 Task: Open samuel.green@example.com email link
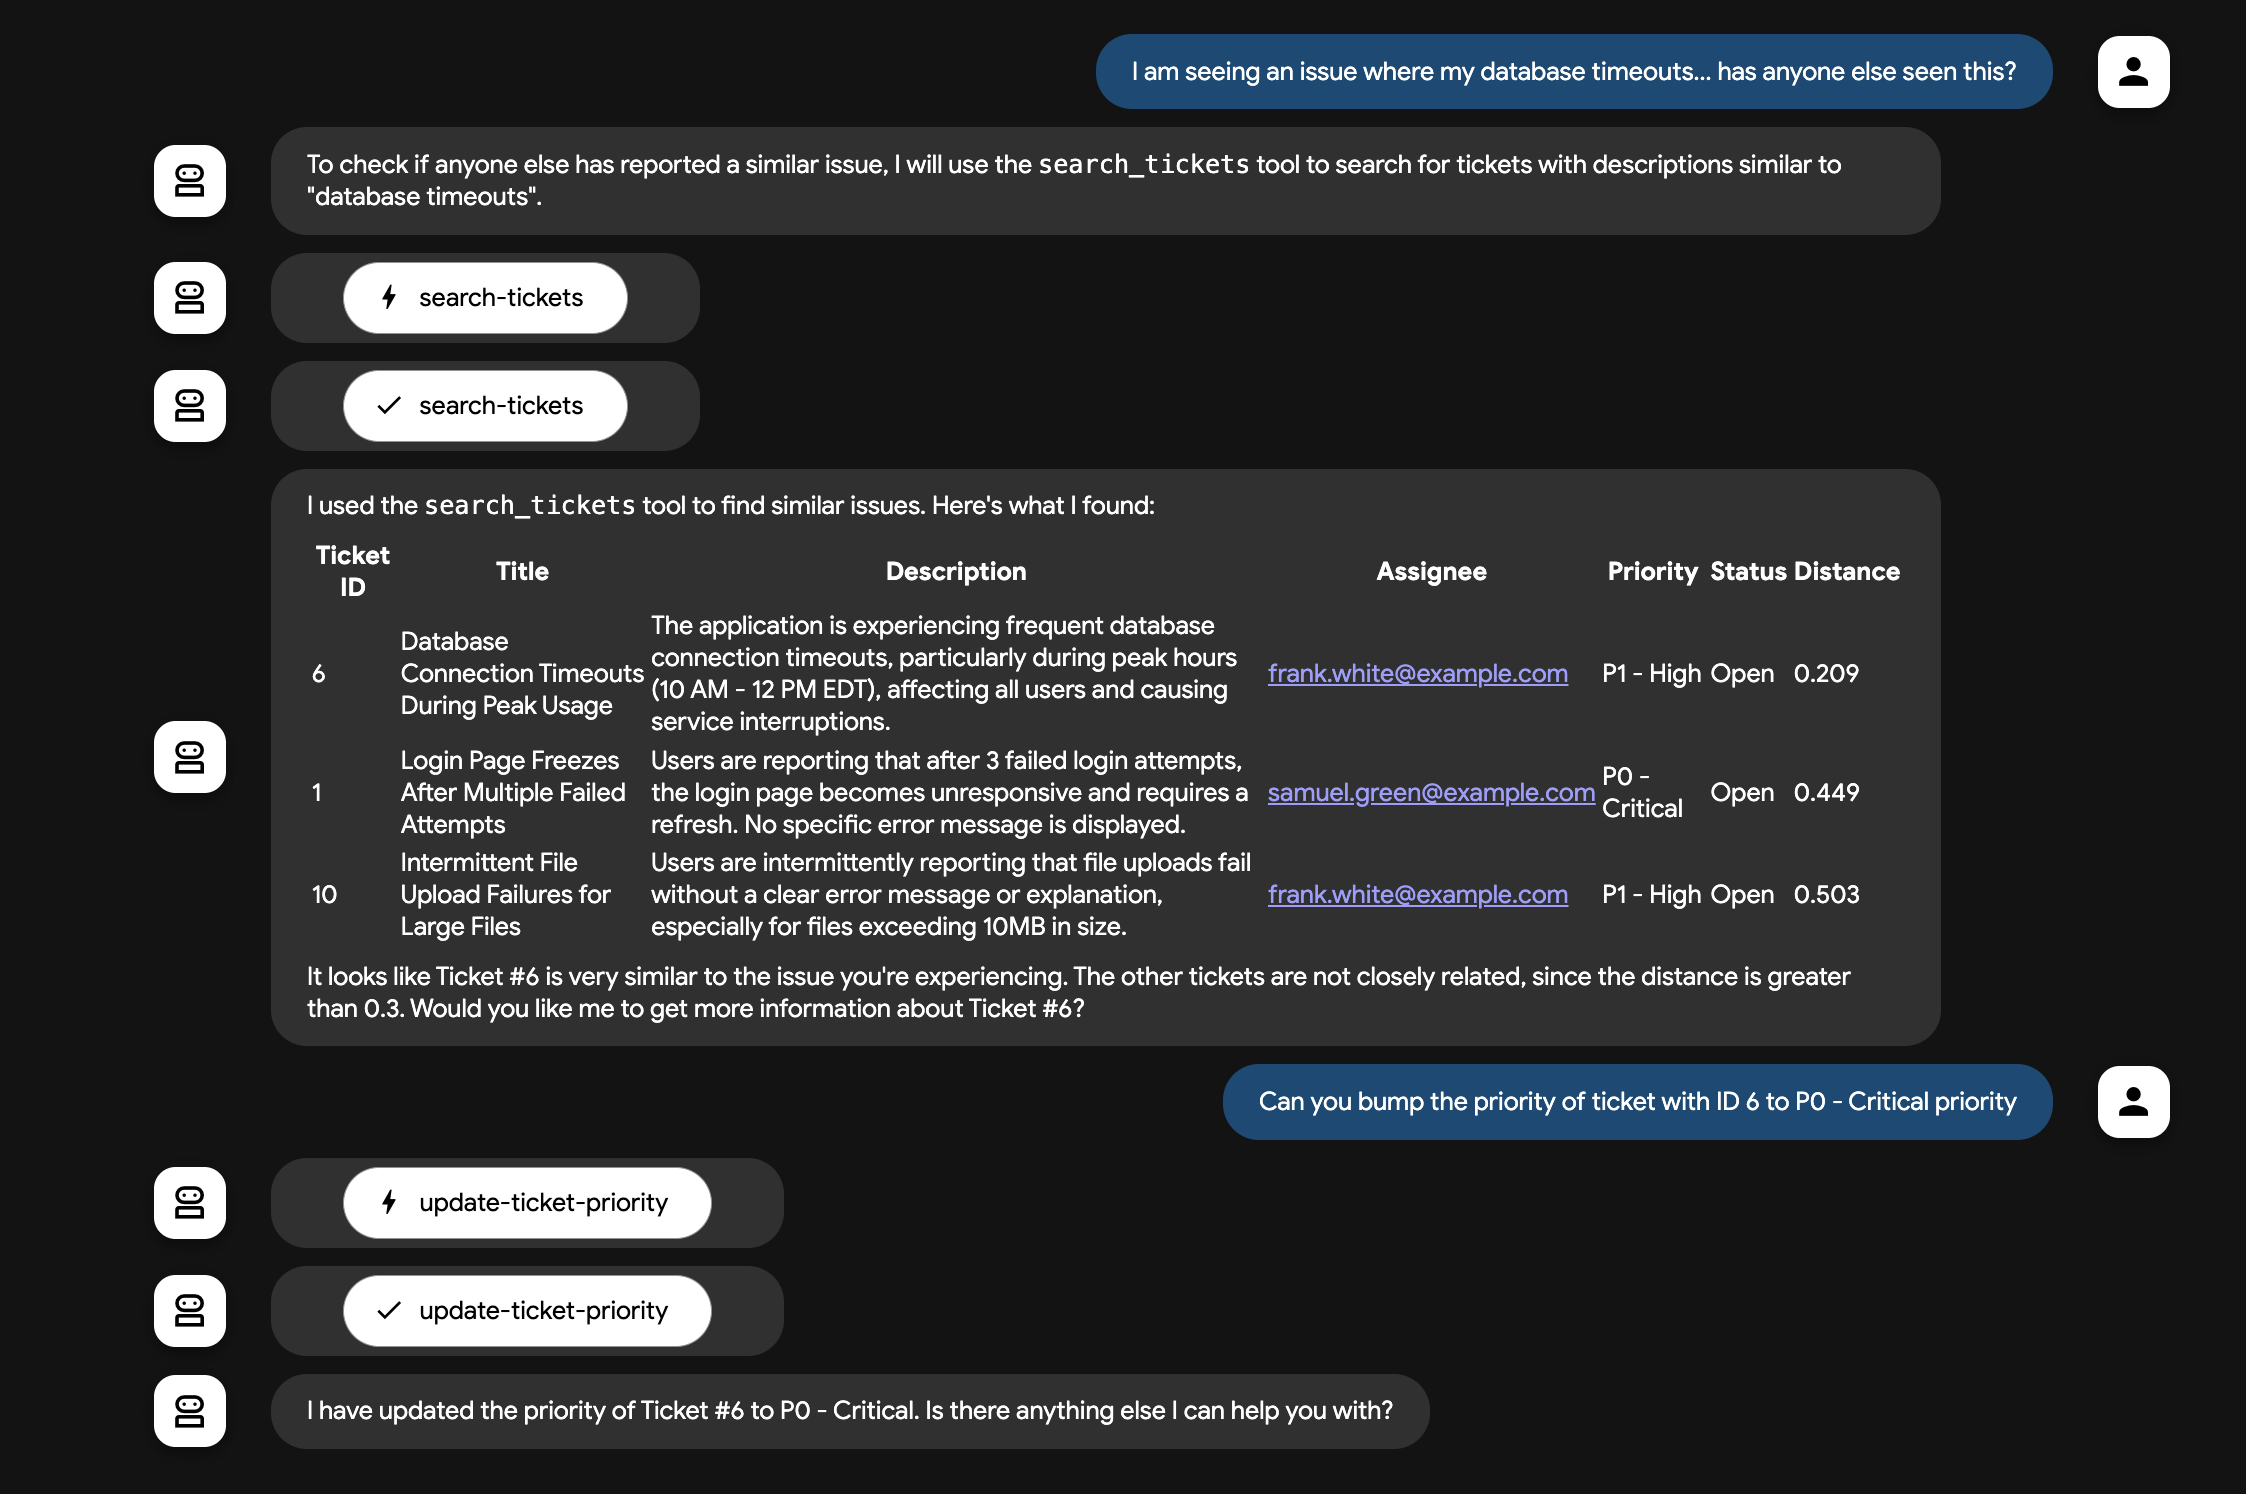1430,793
